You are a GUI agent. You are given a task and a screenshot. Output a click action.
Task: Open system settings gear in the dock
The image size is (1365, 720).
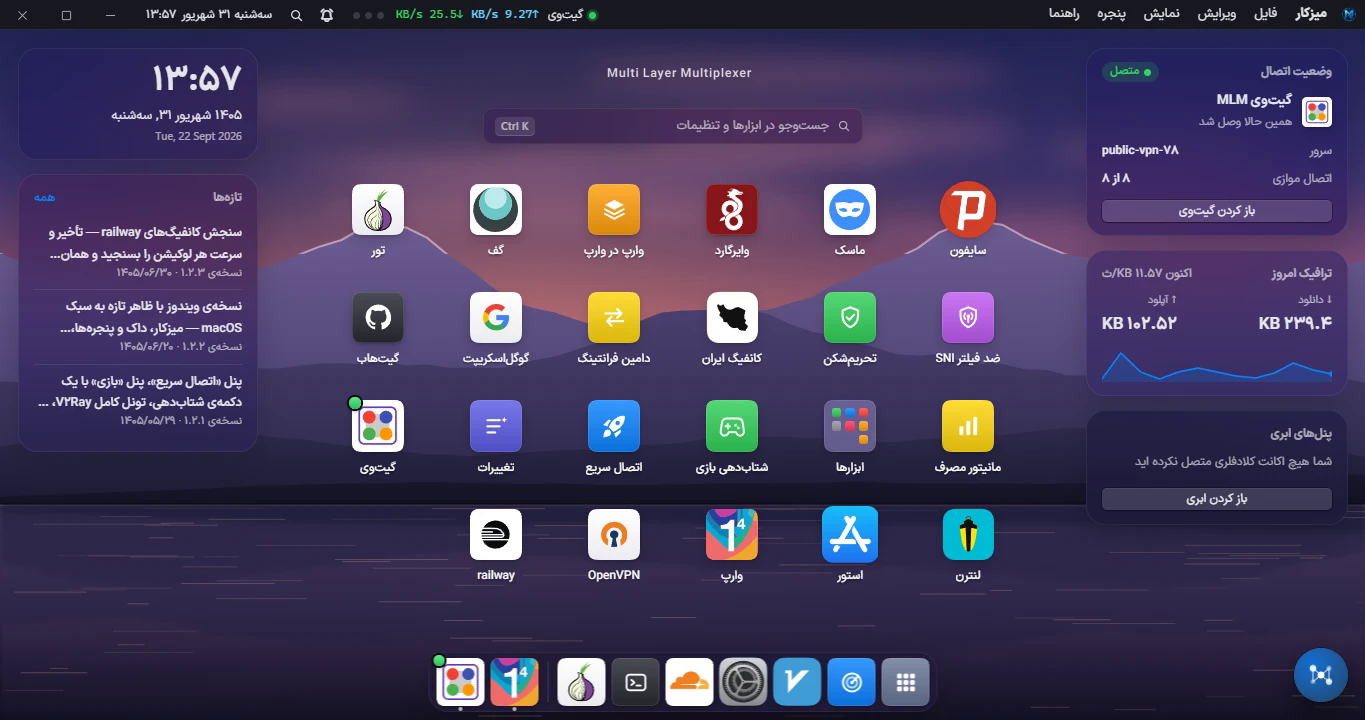click(743, 682)
